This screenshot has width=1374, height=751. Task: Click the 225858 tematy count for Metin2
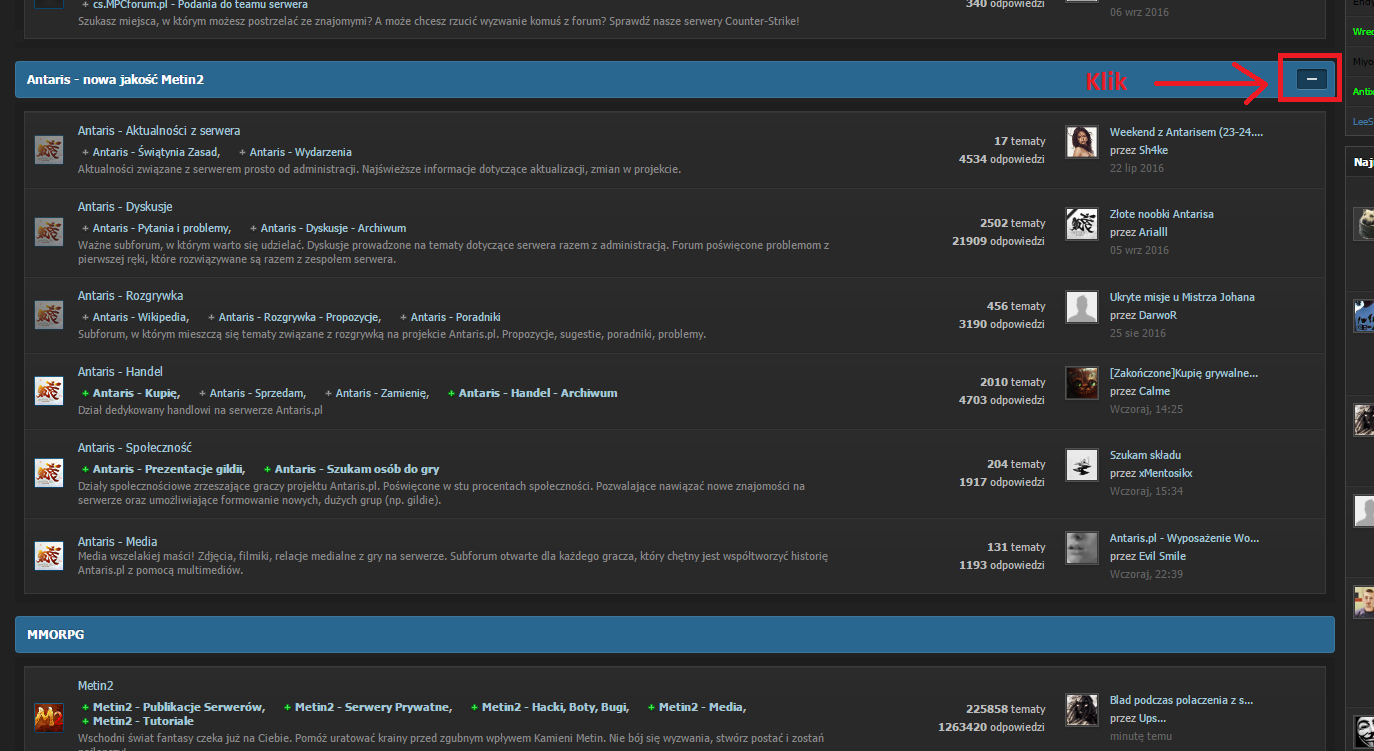tap(1006, 709)
